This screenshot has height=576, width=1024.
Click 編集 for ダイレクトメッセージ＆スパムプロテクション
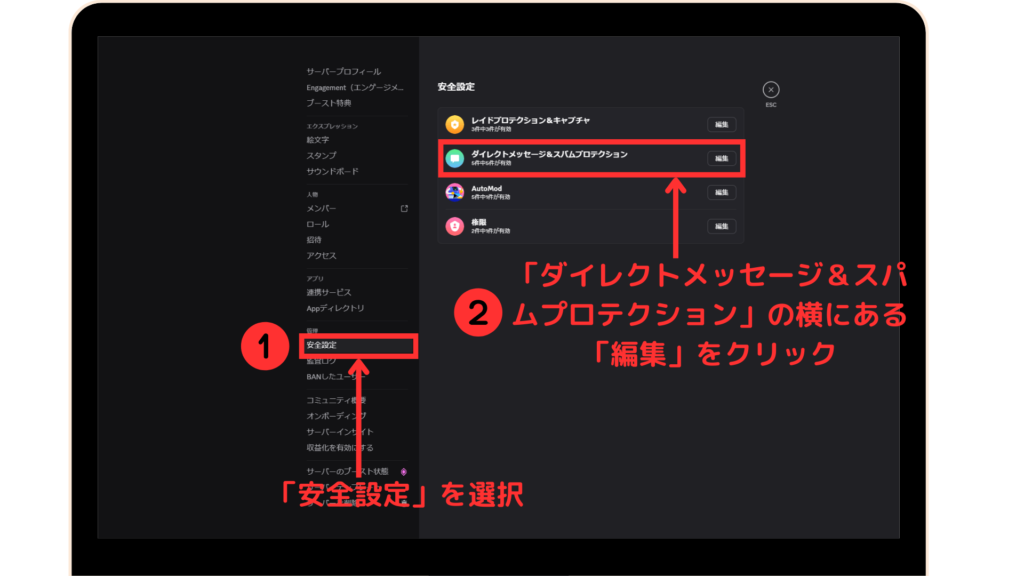[721, 158]
